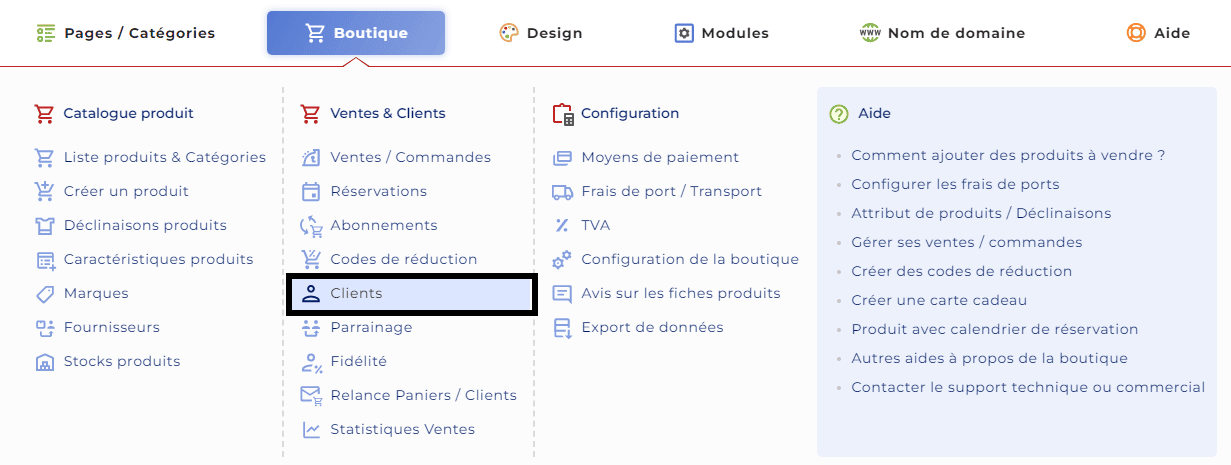The width and height of the screenshot is (1231, 465).
Task: Open Codes de réduction page
Action: click(403, 259)
